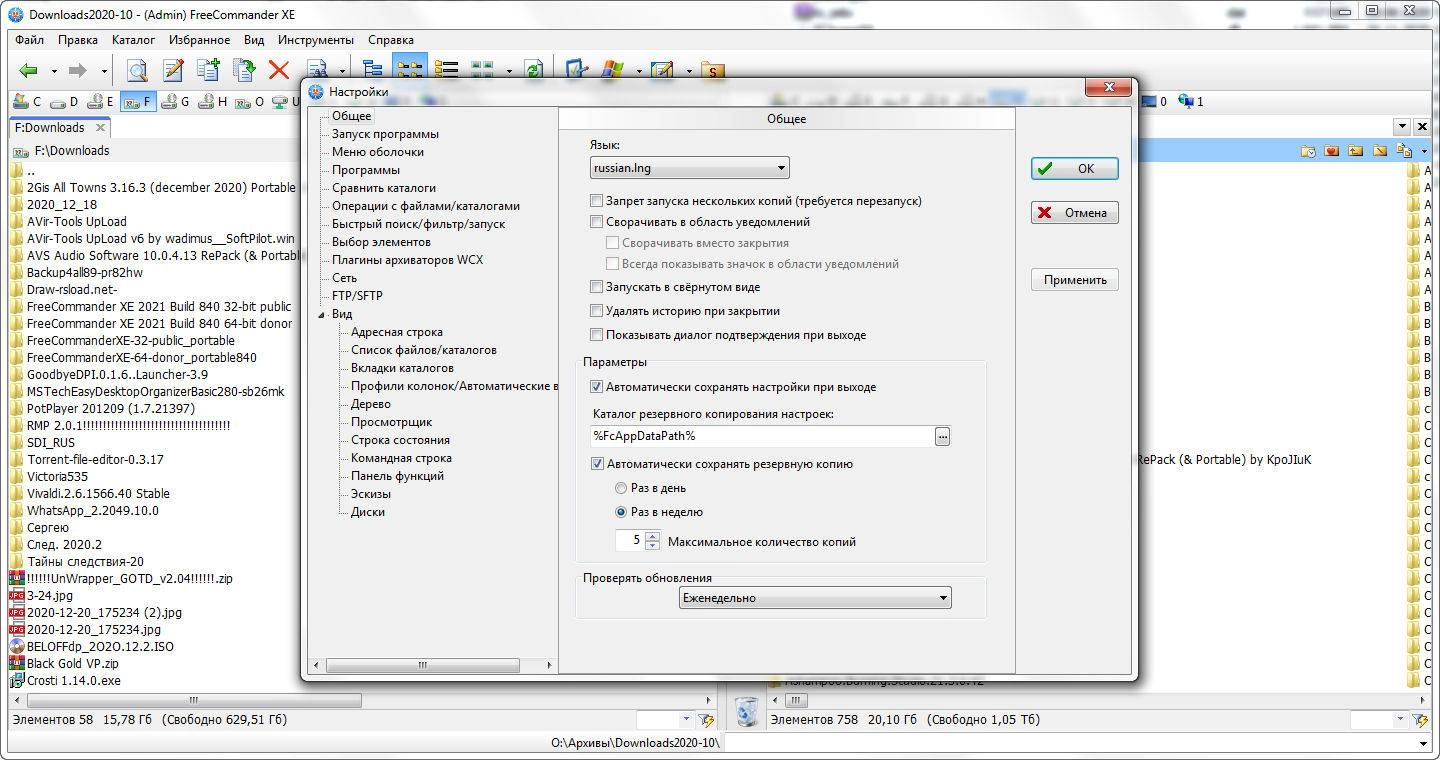
Task: Open folder history icon in right panel
Action: 1308,151
